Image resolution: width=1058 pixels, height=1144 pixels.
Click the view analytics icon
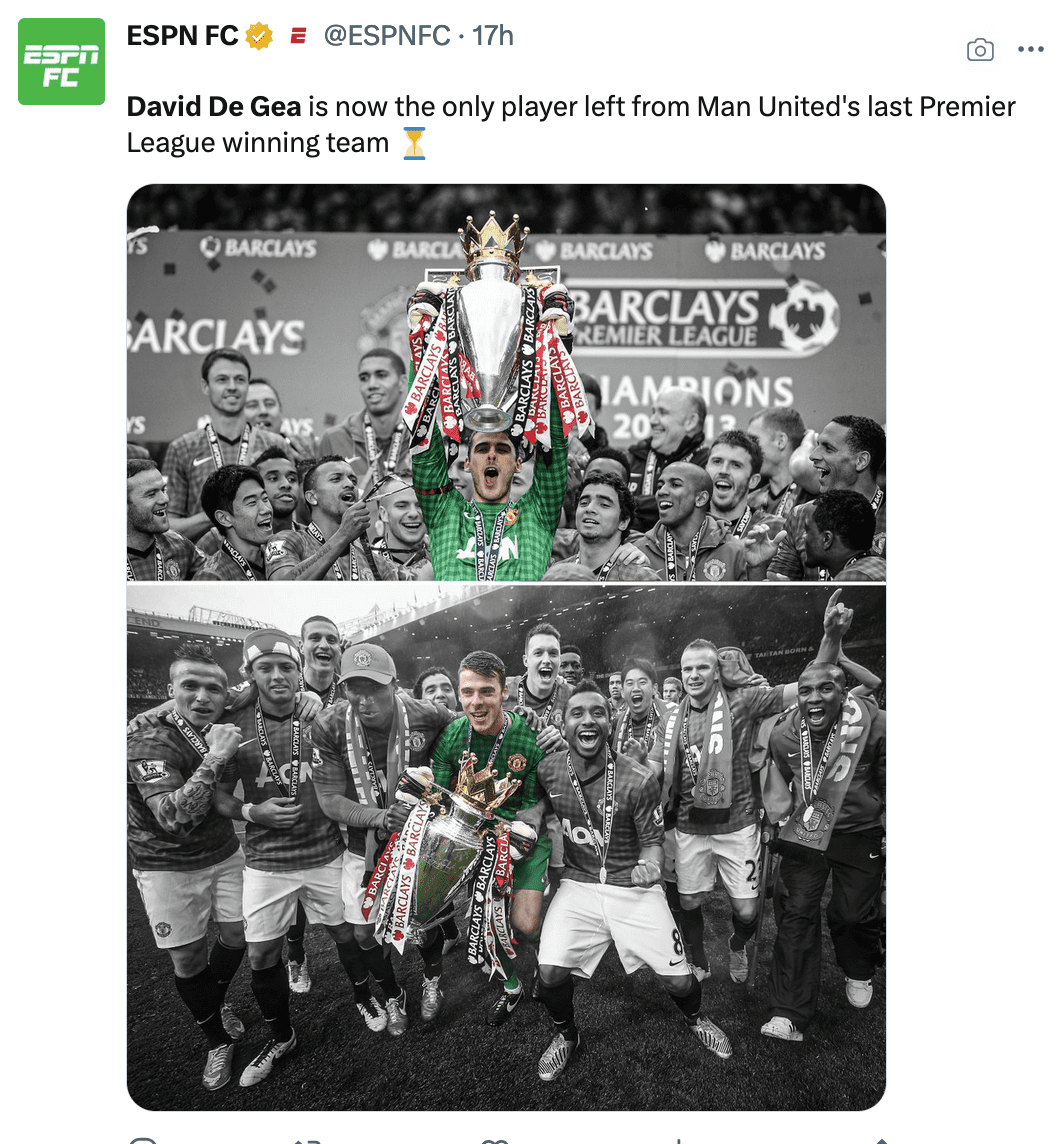tap(679, 1140)
